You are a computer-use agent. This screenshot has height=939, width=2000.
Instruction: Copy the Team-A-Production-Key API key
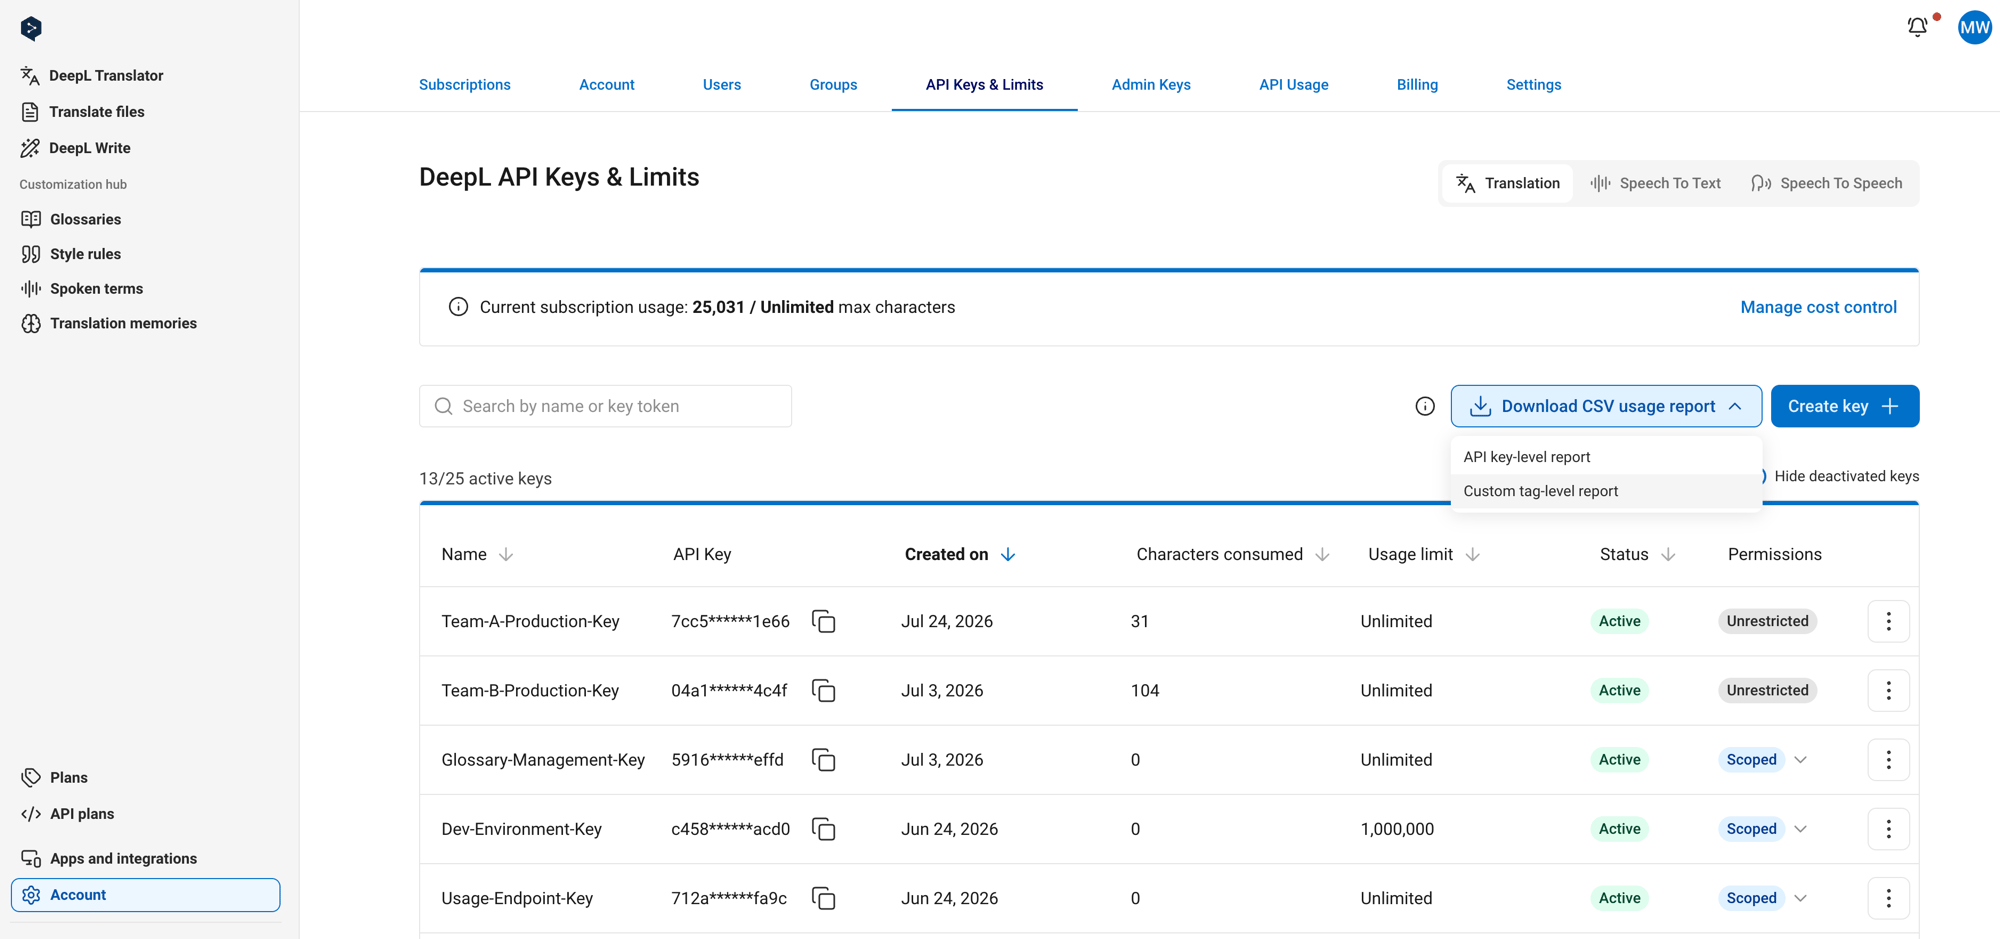[824, 622]
